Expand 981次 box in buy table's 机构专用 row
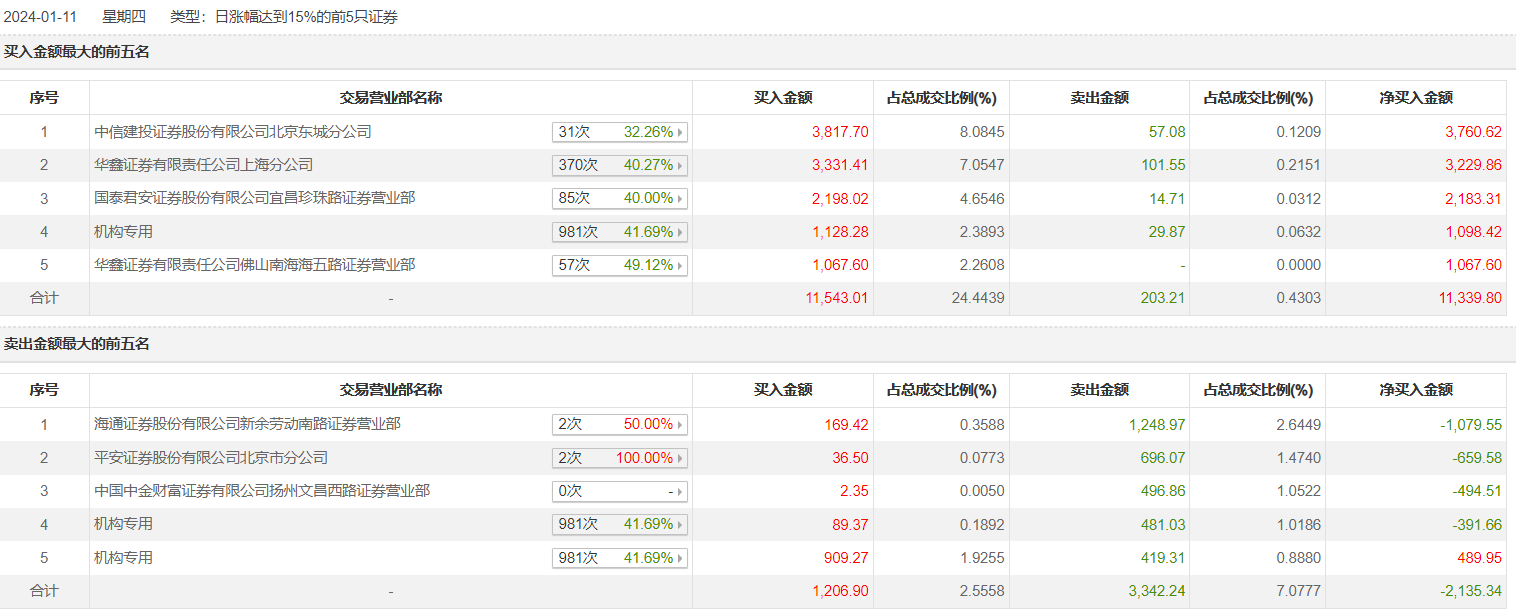Image resolution: width=1516 pixels, height=614 pixels. pos(620,232)
